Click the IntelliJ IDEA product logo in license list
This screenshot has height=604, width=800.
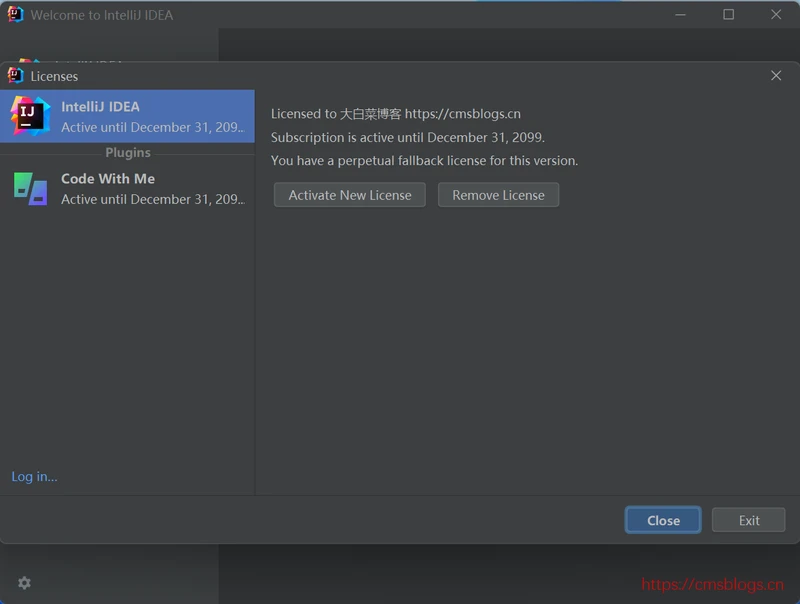click(x=30, y=116)
